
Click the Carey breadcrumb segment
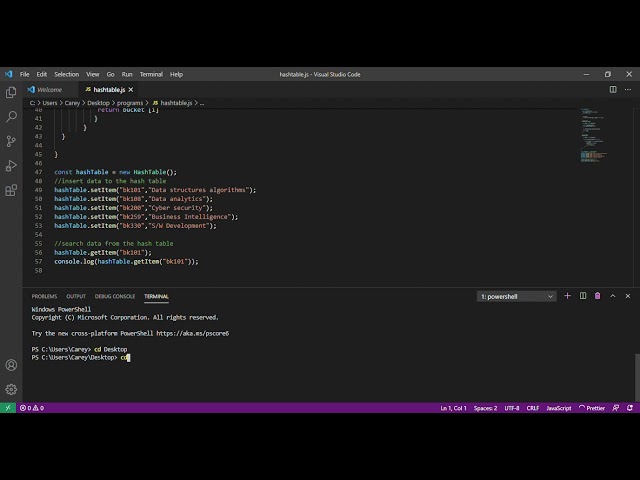point(72,103)
